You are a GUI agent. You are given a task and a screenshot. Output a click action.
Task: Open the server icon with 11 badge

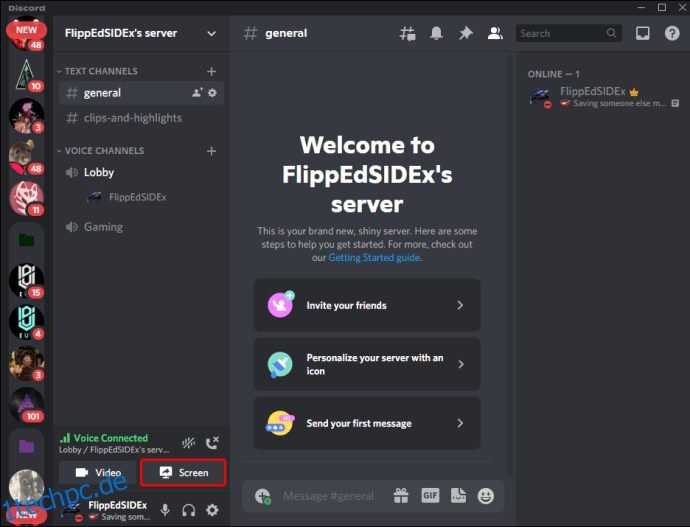[26, 198]
